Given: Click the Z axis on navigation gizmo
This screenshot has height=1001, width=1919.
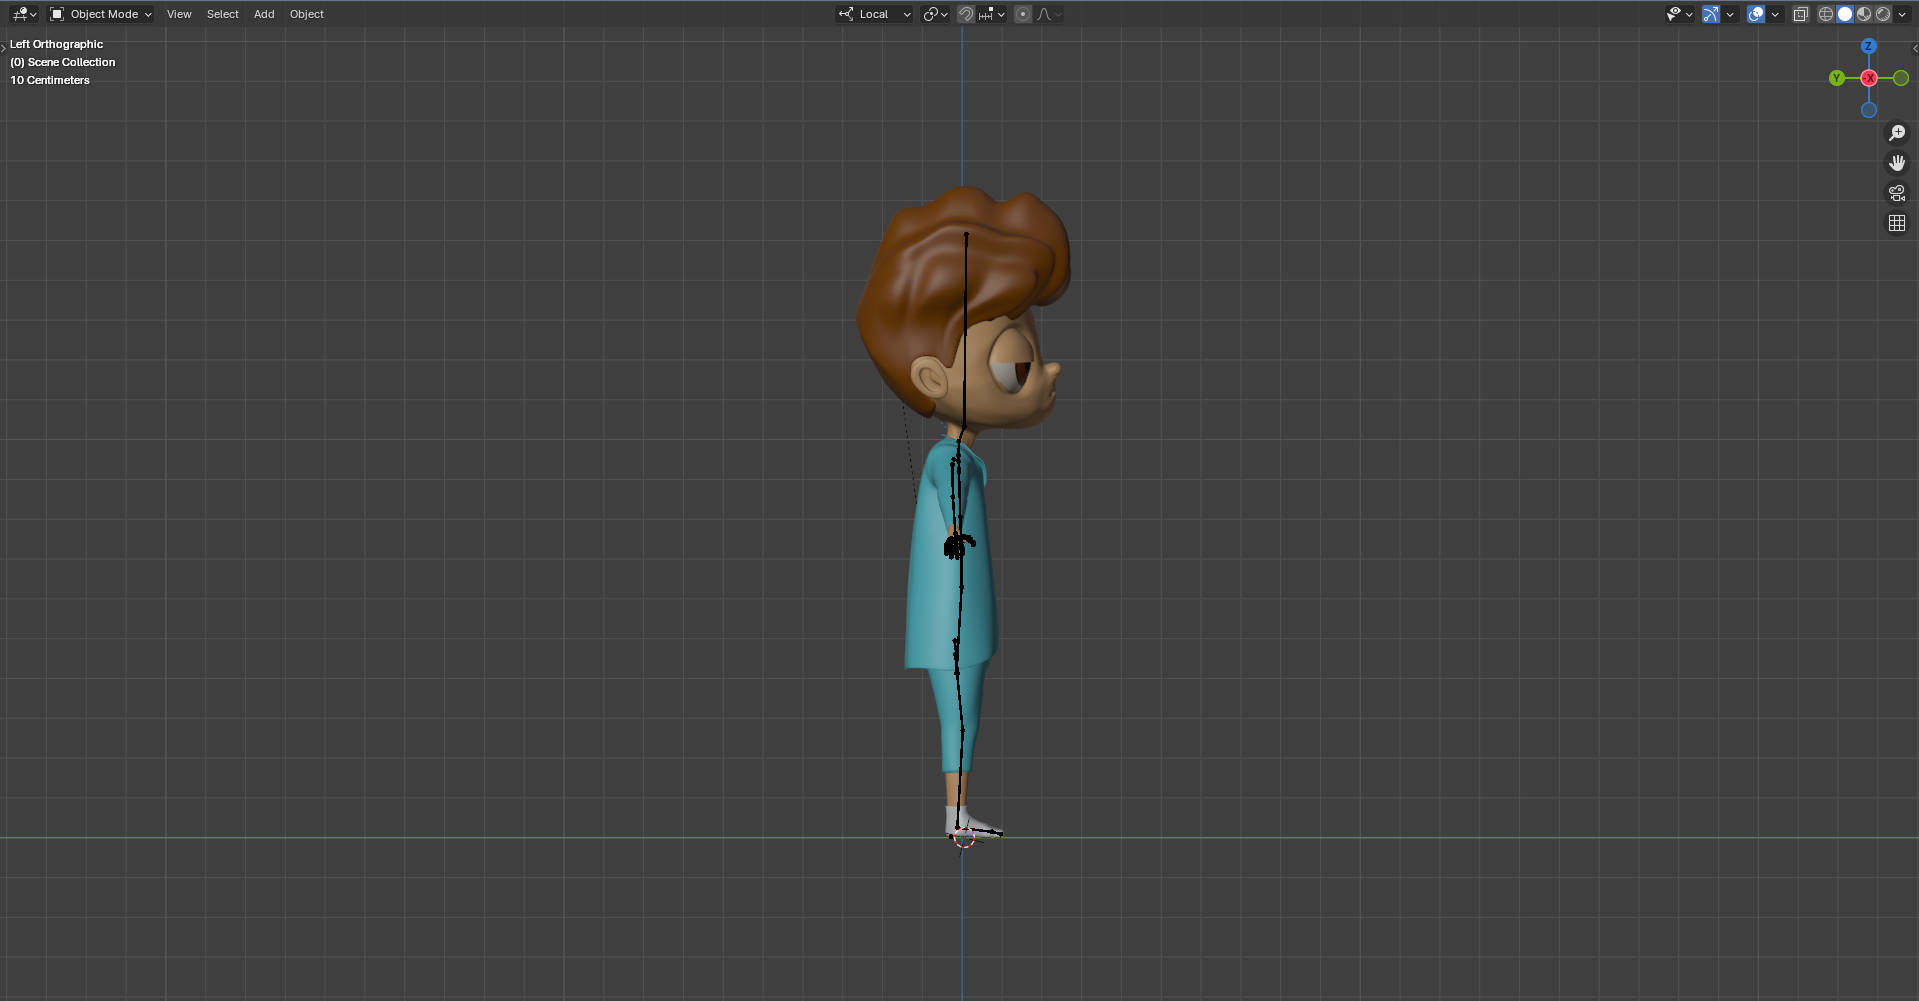Looking at the screenshot, I should [x=1868, y=46].
